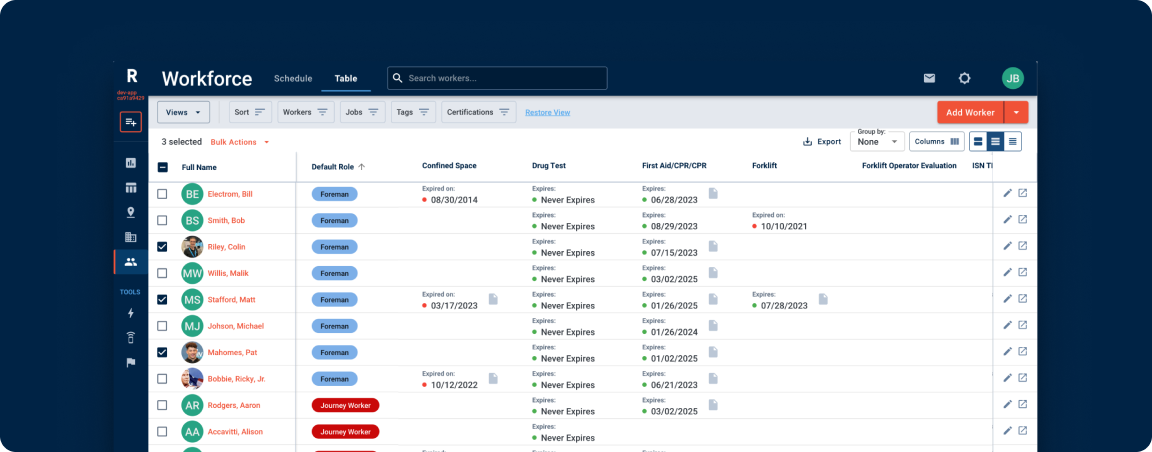The height and width of the screenshot is (452, 1152).
Task: Open Forklift document for Stafford, Matt
Action: pyautogui.click(x=823, y=299)
